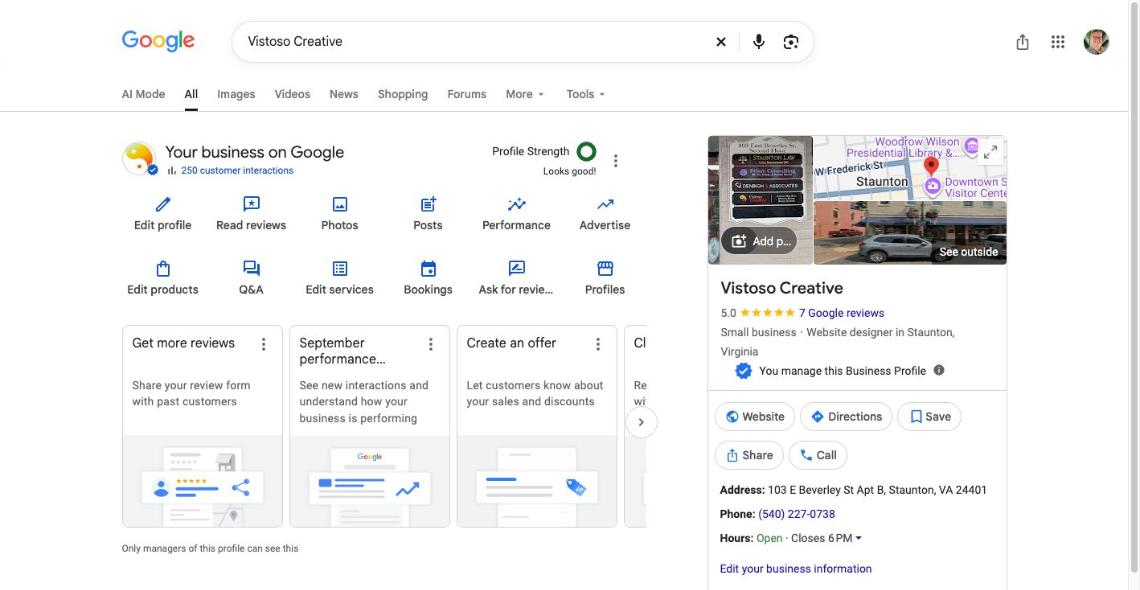Switch to Videos tab
Viewport: 1140px width, 590px height.
pyautogui.click(x=292, y=94)
